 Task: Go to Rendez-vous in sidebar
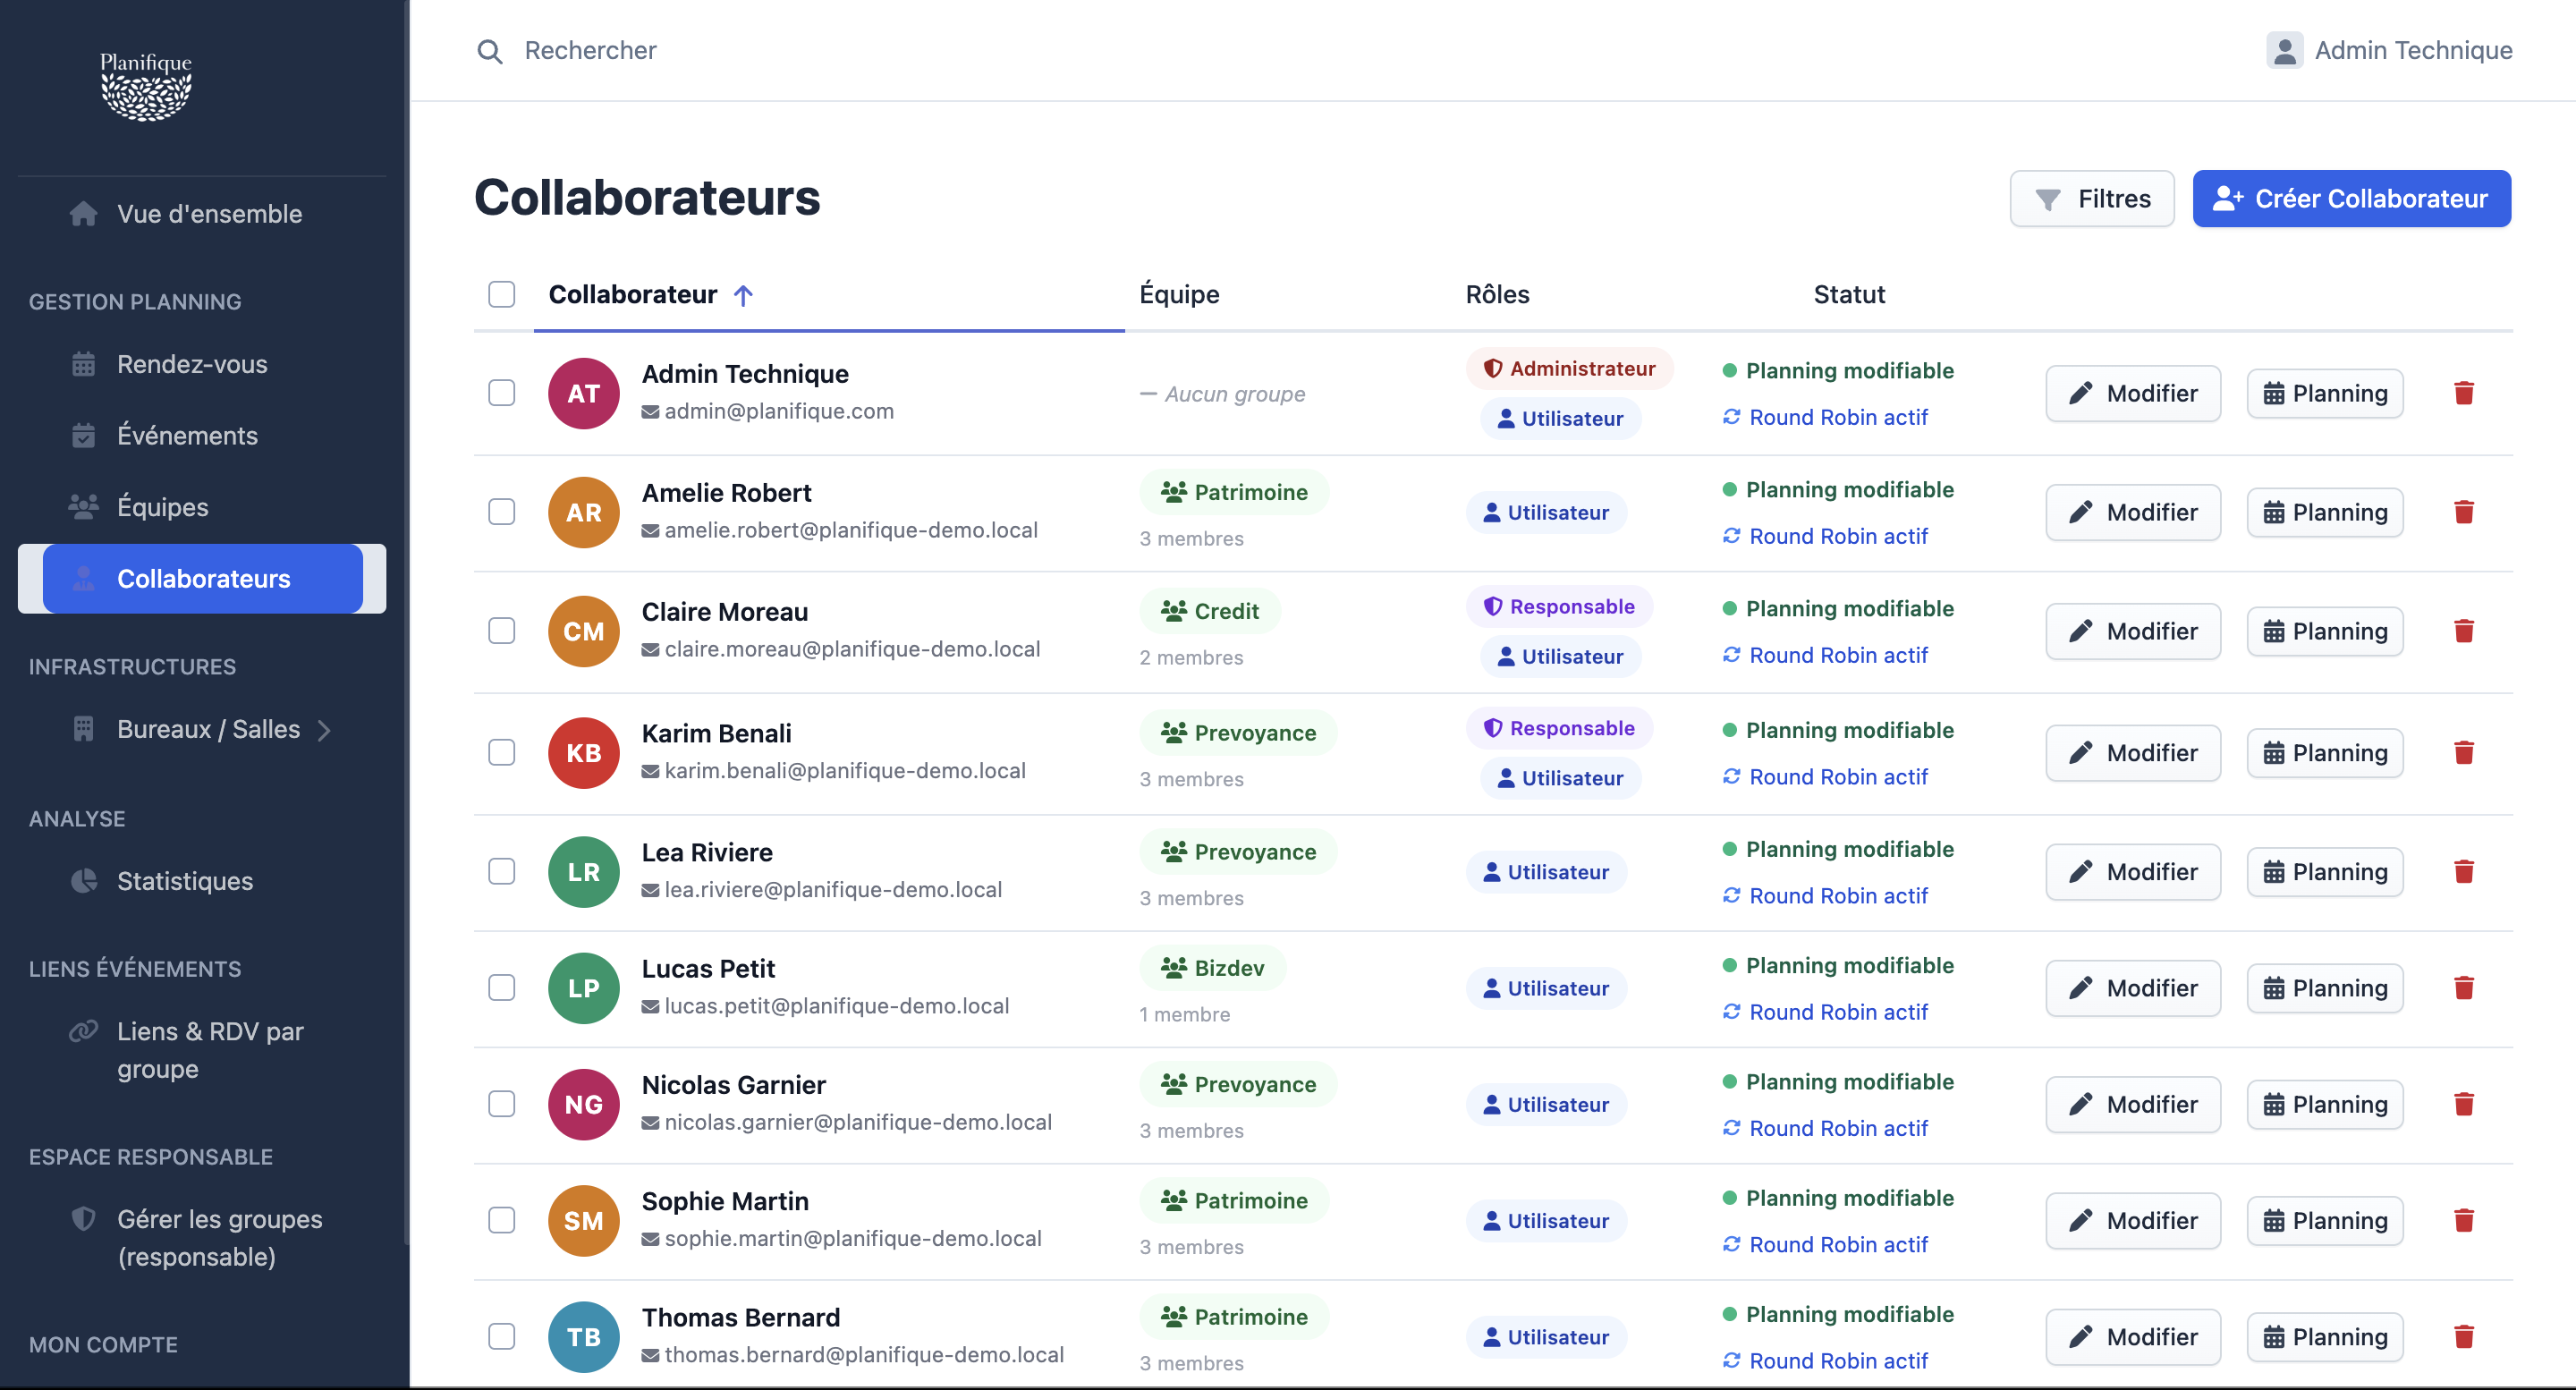[202, 364]
